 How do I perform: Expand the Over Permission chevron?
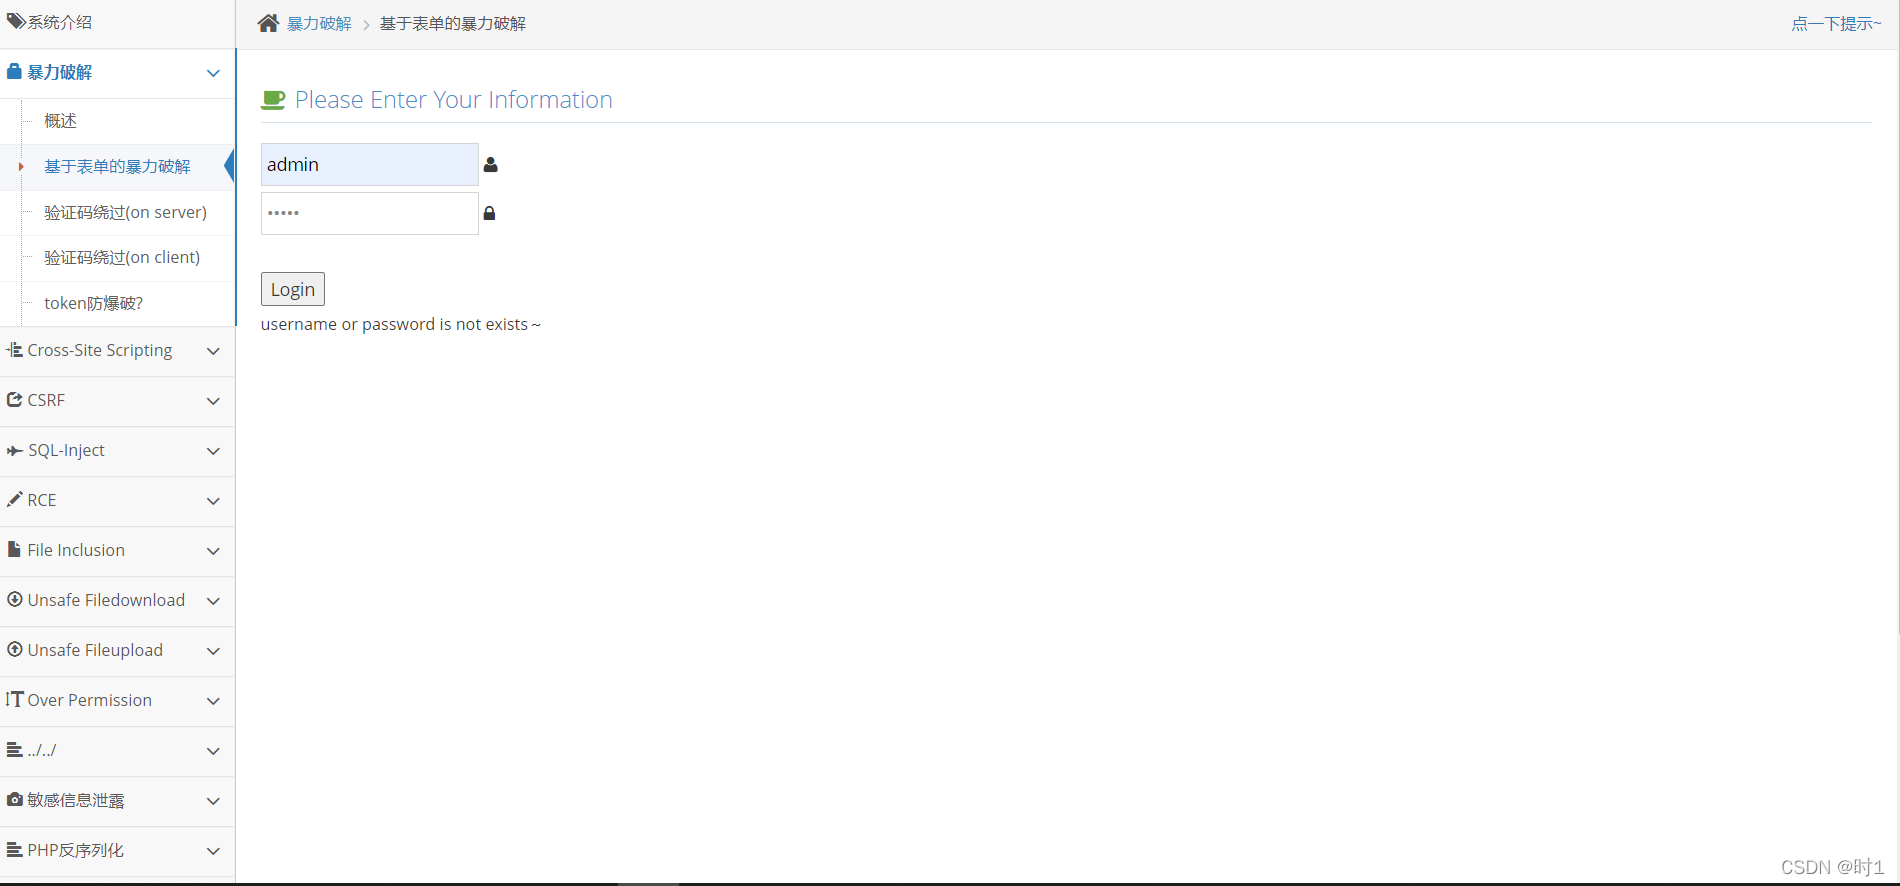pyautogui.click(x=213, y=701)
